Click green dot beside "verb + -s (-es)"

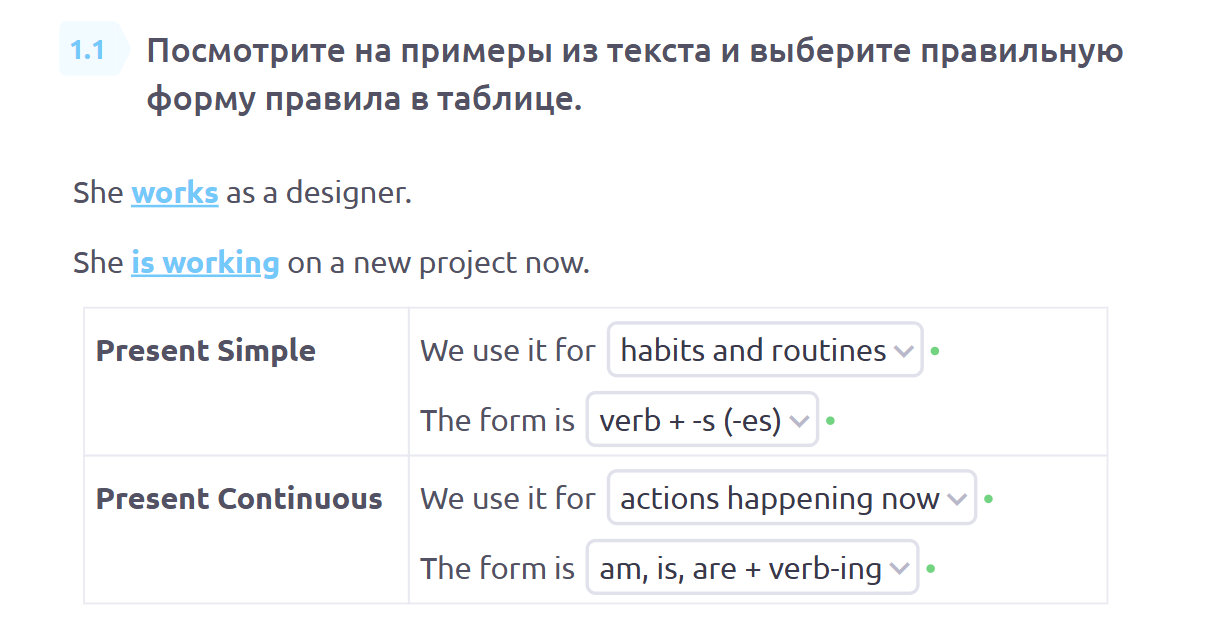point(831,421)
